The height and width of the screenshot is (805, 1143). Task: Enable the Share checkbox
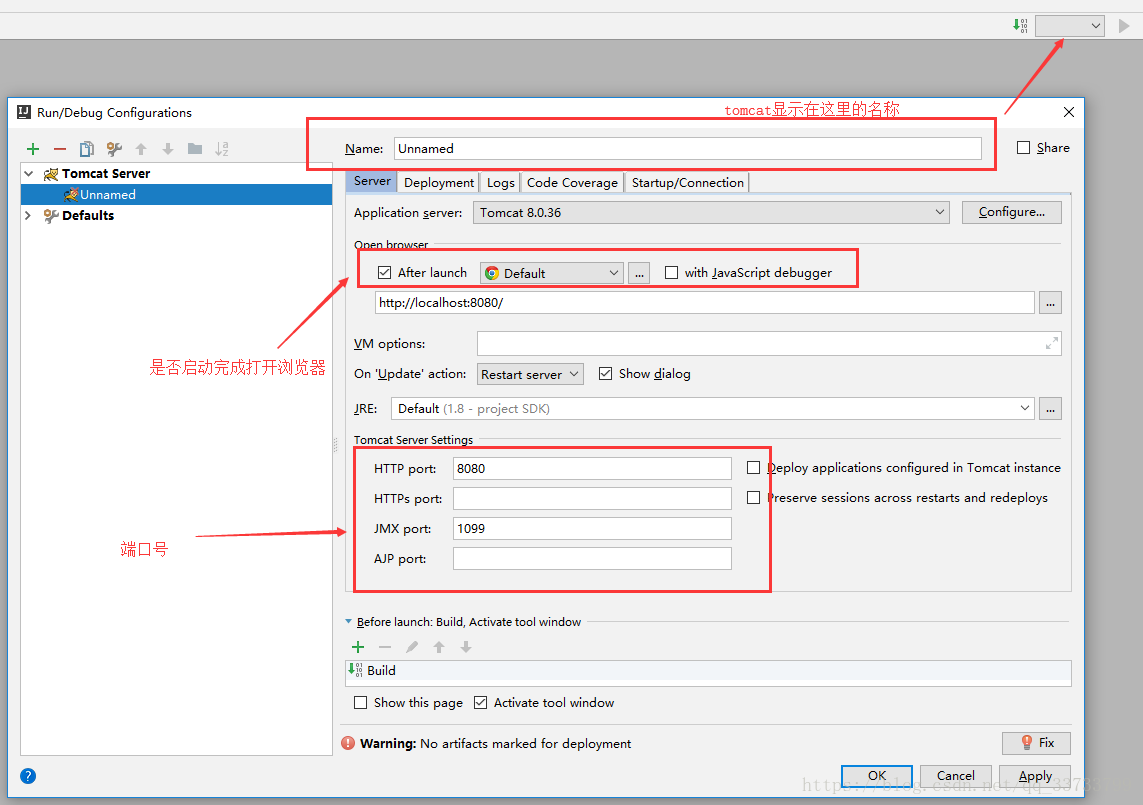tap(1023, 148)
